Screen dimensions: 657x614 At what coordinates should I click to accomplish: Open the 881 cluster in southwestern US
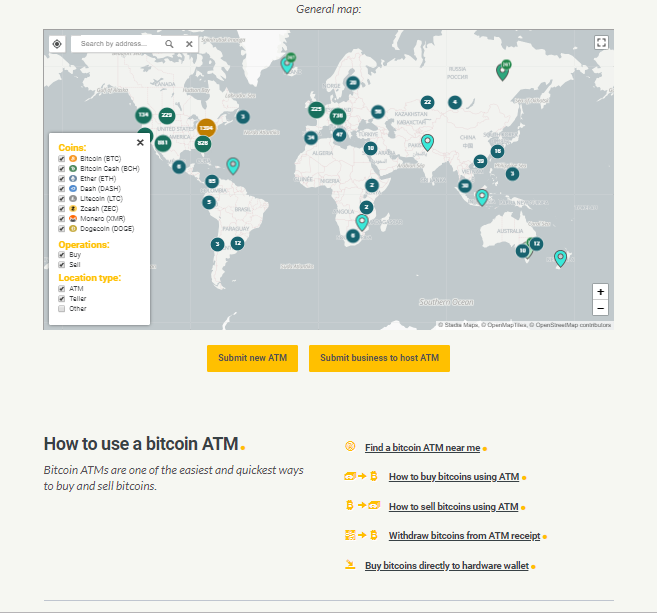pyautogui.click(x=163, y=143)
